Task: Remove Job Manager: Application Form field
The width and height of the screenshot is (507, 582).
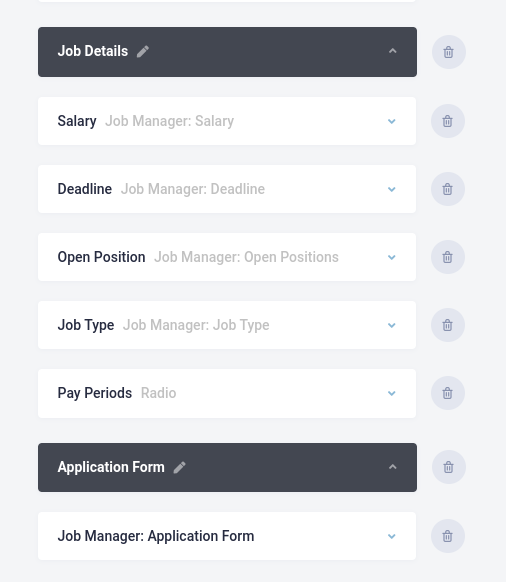Action: tap(448, 536)
